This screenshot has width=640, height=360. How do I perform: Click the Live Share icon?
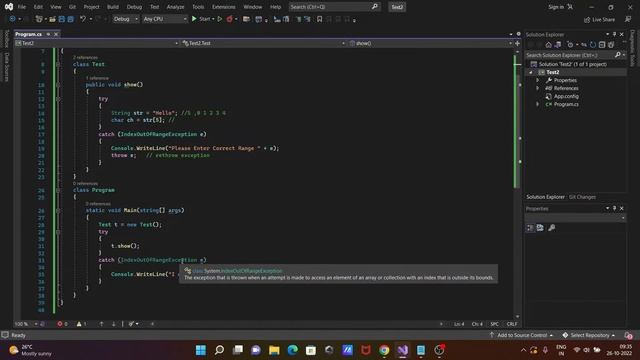587,20
